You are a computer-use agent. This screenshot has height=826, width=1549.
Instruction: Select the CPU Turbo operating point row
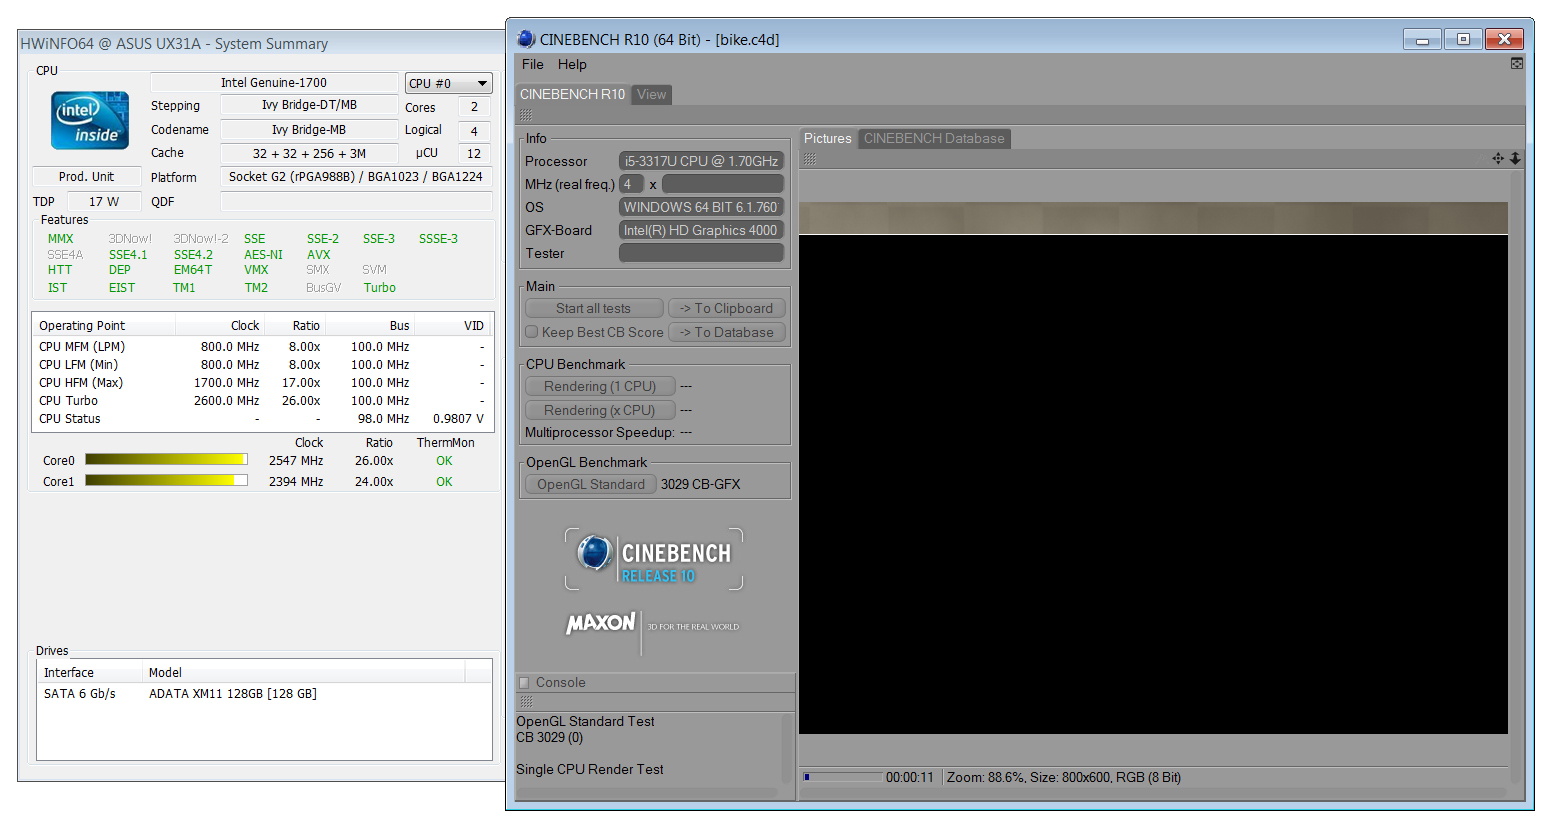(262, 401)
